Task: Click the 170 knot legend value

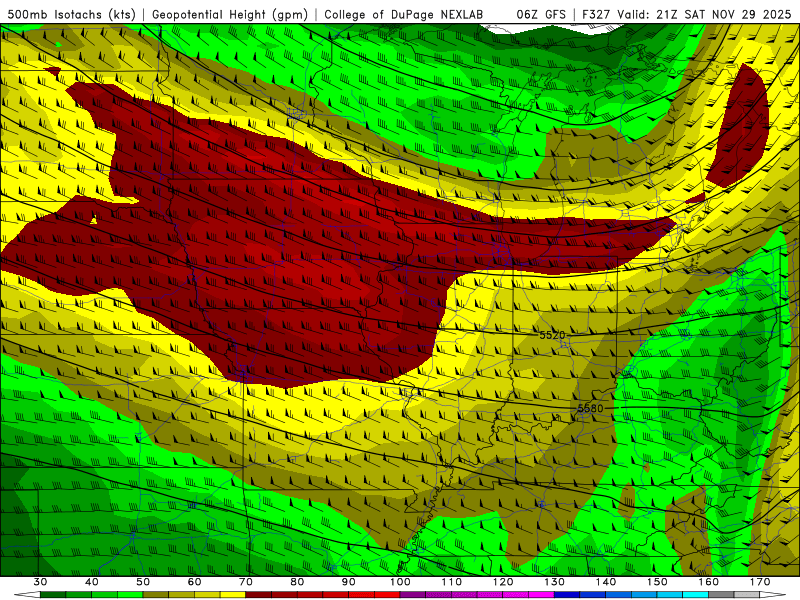Action: coord(760,582)
